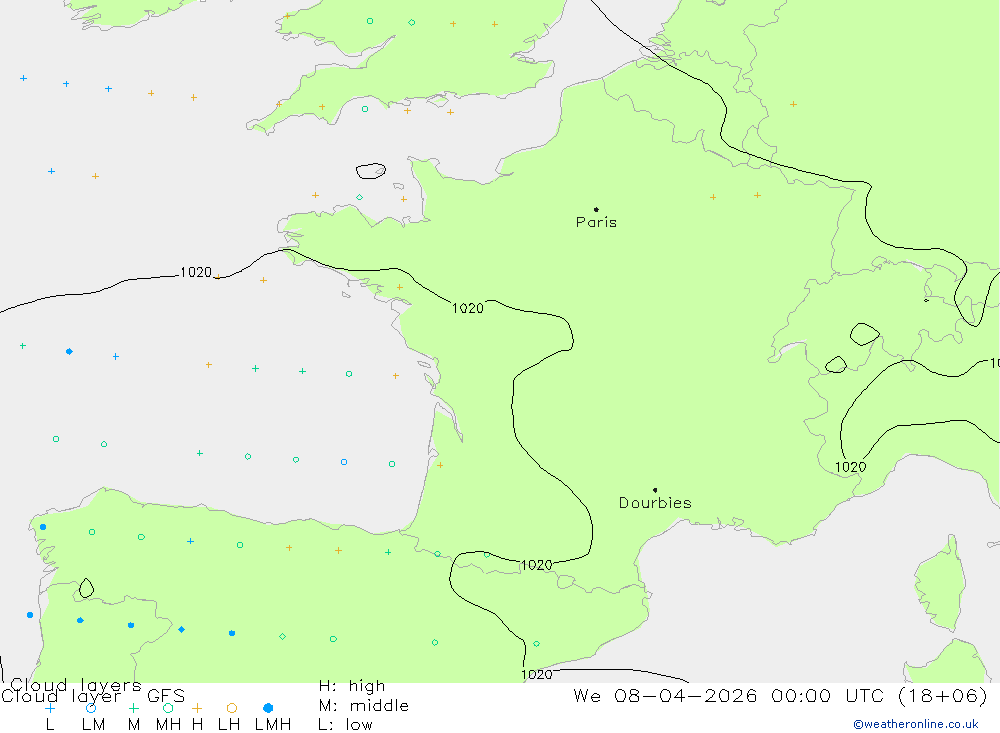
Task: Click the blue plus L legend symbol
Action: coord(50,708)
